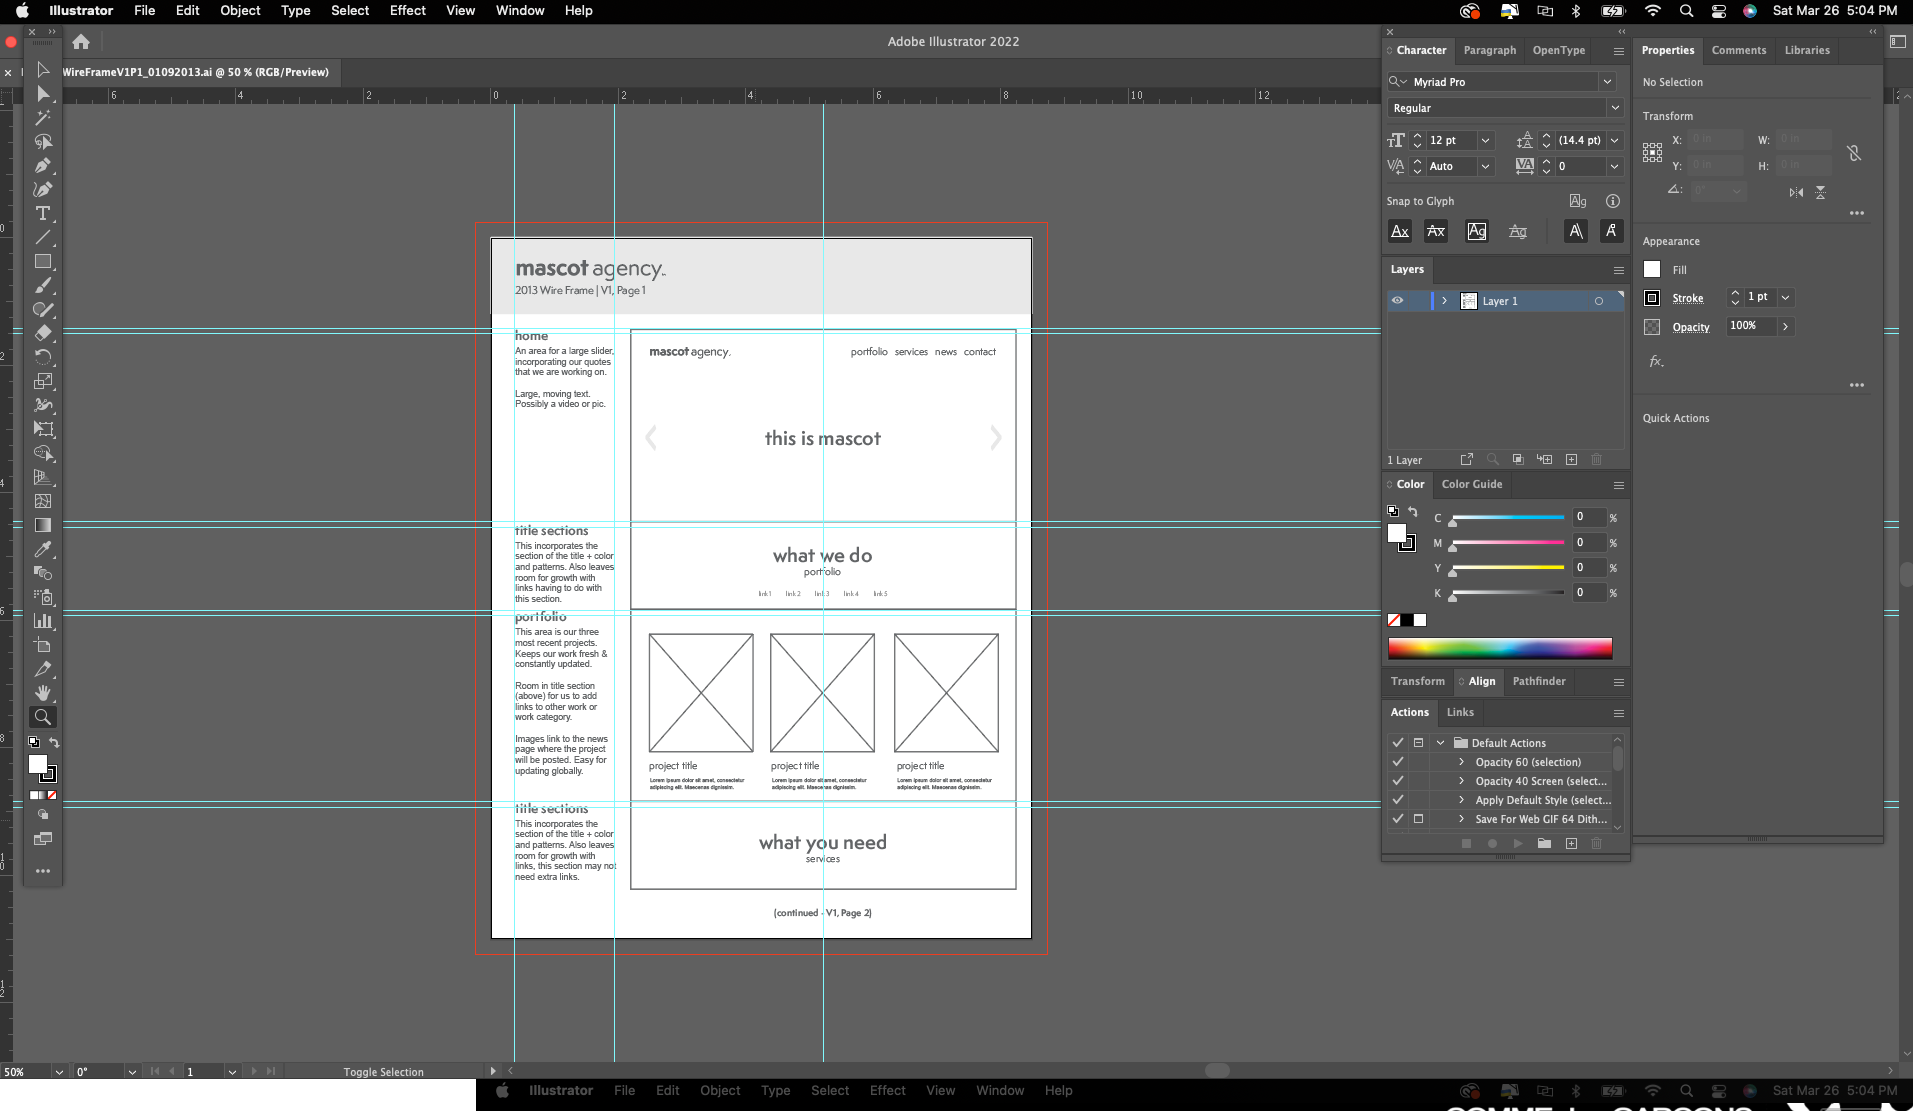Select the Pen tool
Image resolution: width=1913 pixels, height=1111 pixels.
[43, 165]
